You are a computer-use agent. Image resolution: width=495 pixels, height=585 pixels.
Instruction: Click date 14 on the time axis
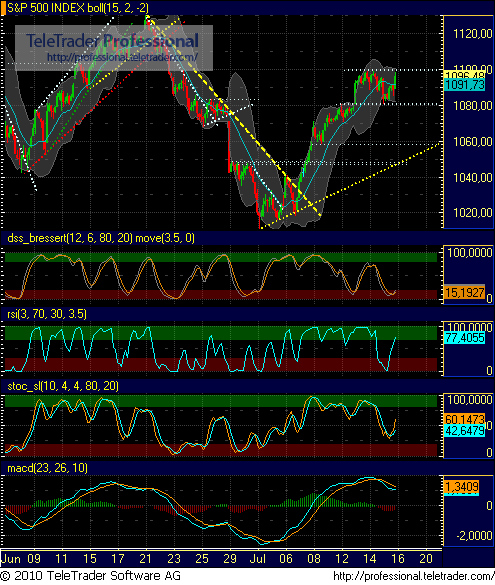370,559
